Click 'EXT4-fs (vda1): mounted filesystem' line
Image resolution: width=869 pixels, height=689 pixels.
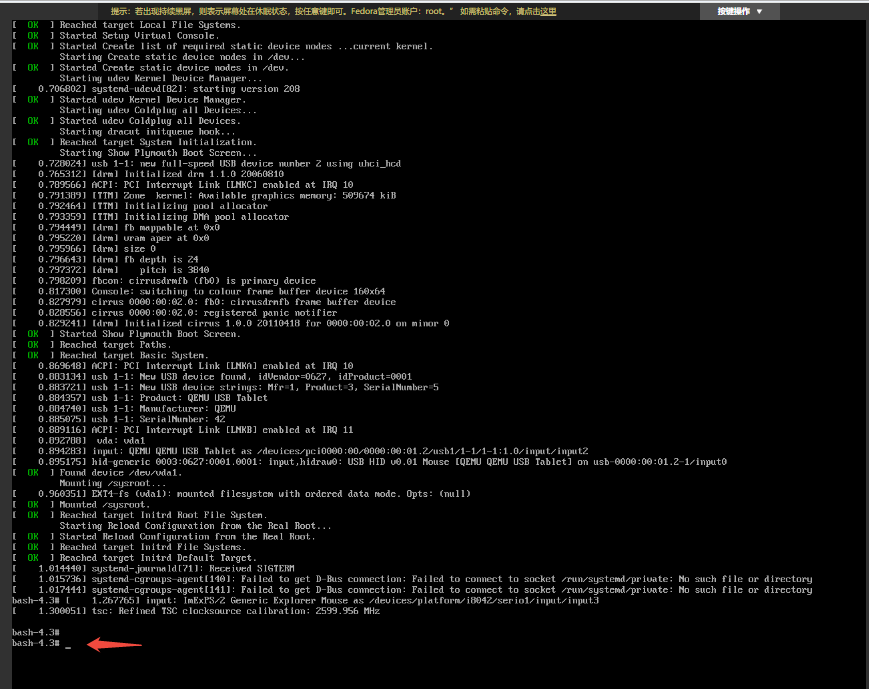pos(241,493)
